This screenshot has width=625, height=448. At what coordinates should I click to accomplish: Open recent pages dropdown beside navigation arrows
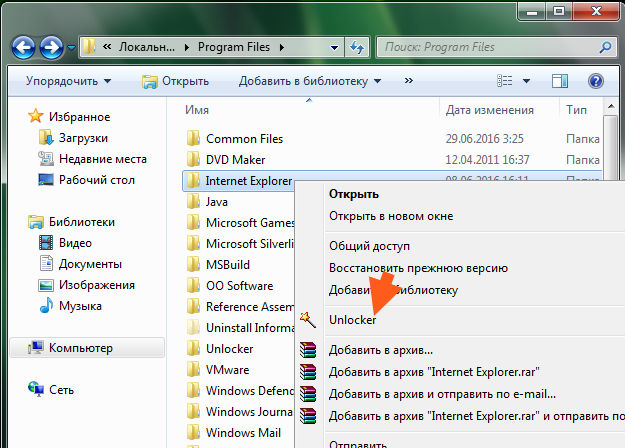tap(71, 48)
